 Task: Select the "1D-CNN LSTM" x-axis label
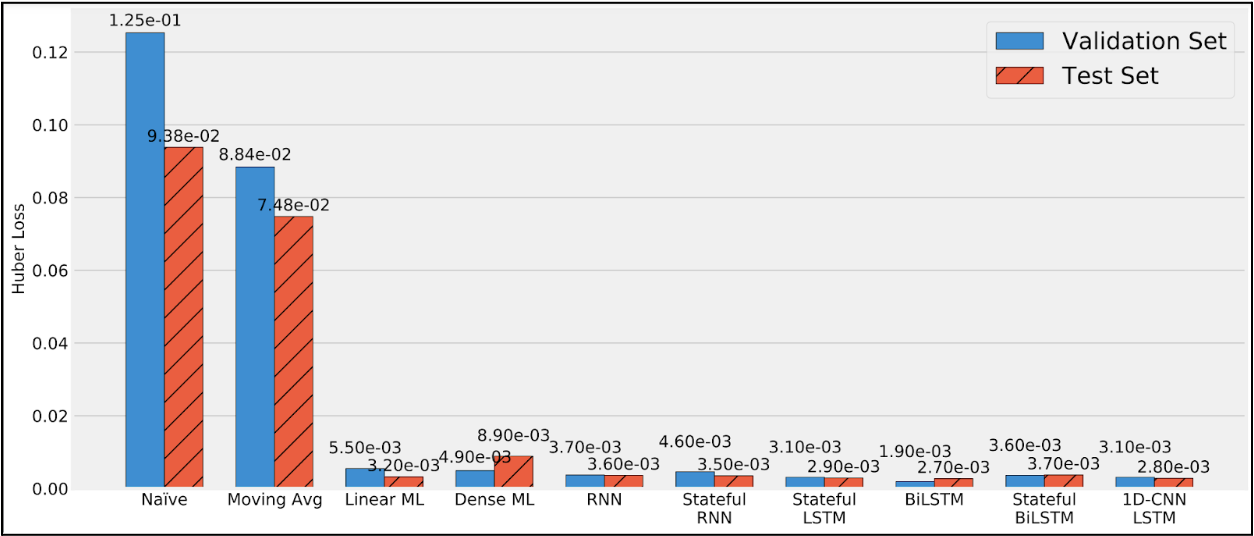[x=1154, y=508]
